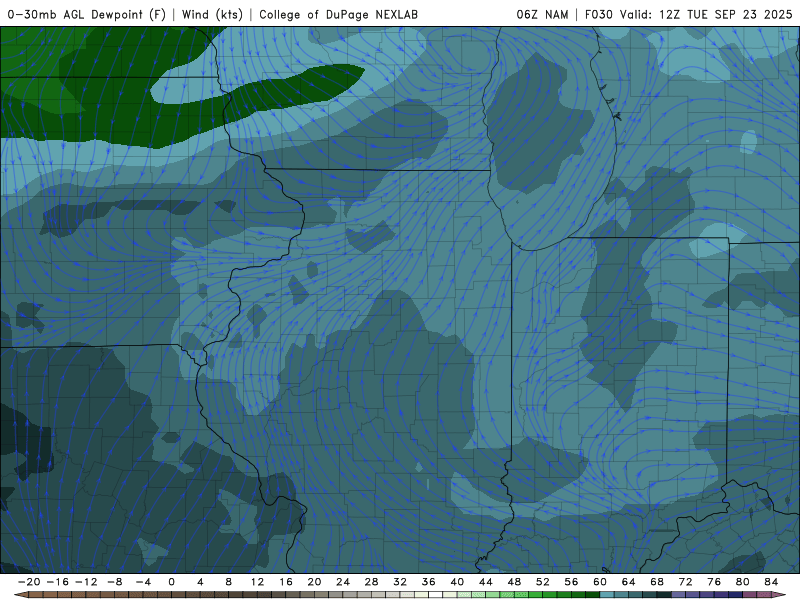Click the 56 value on the legend

coord(571,582)
